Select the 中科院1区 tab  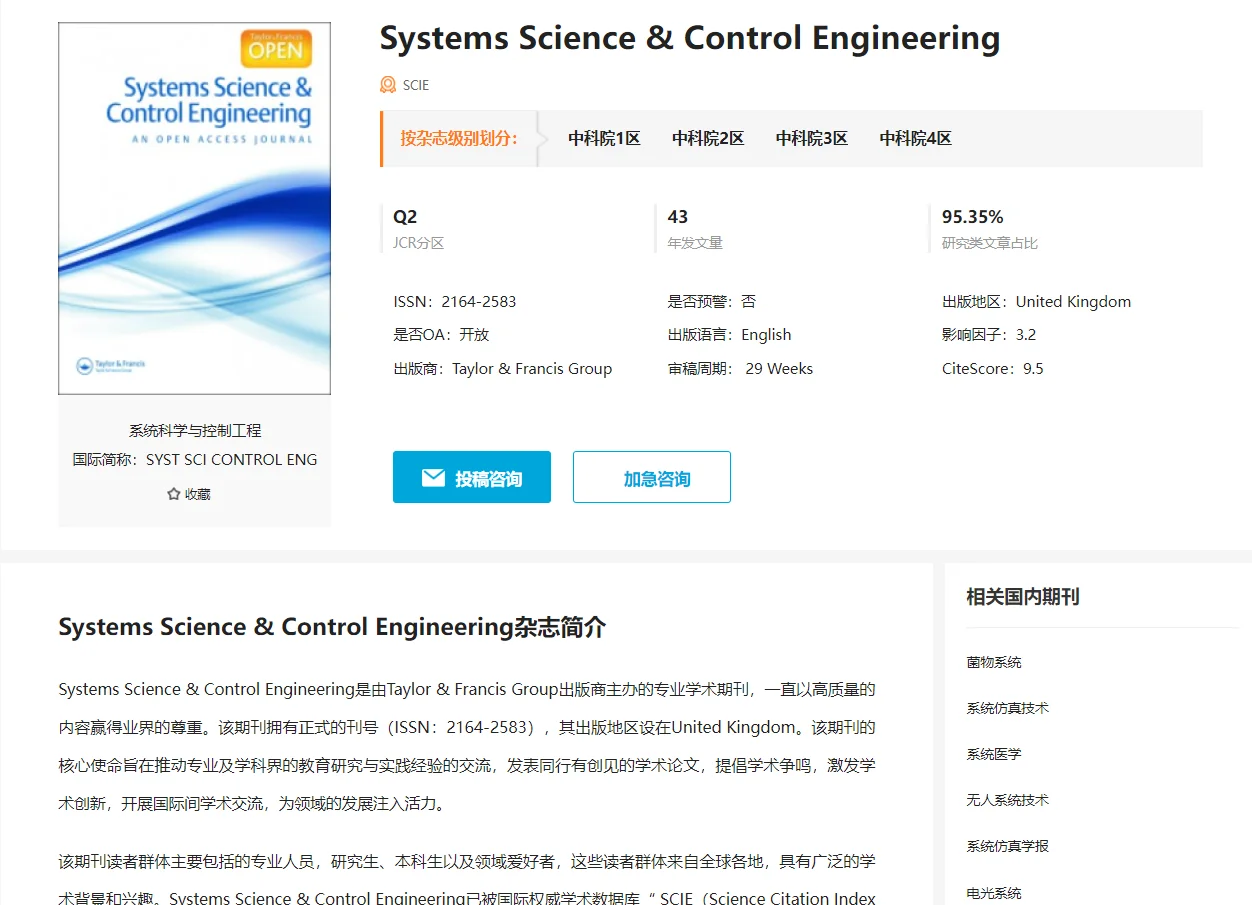point(605,138)
